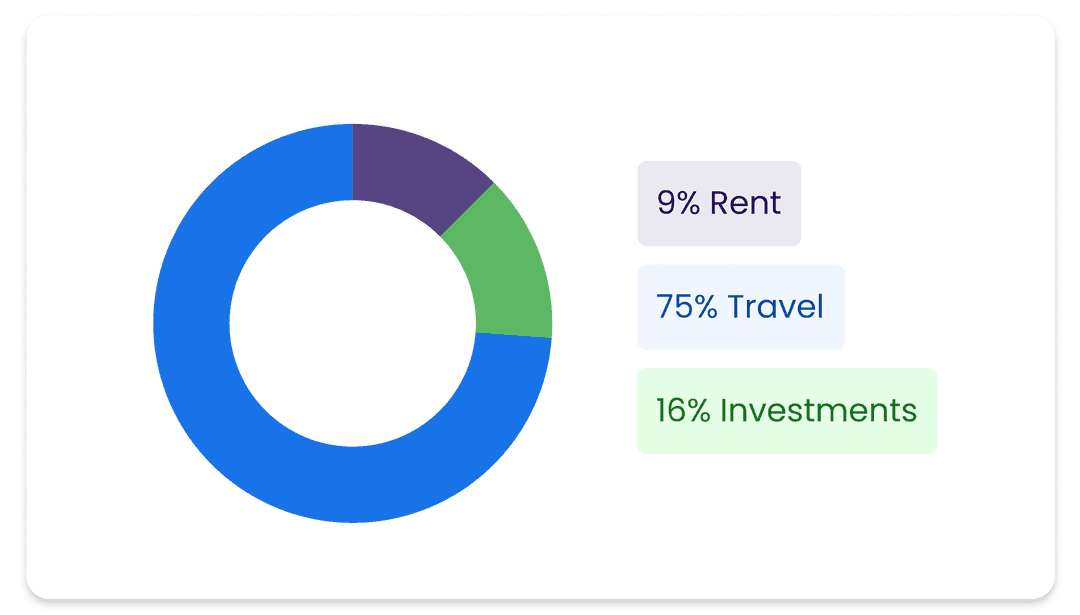1080x615 pixels.
Task: Open the 16% Investments legend label
Action: [x=787, y=411]
